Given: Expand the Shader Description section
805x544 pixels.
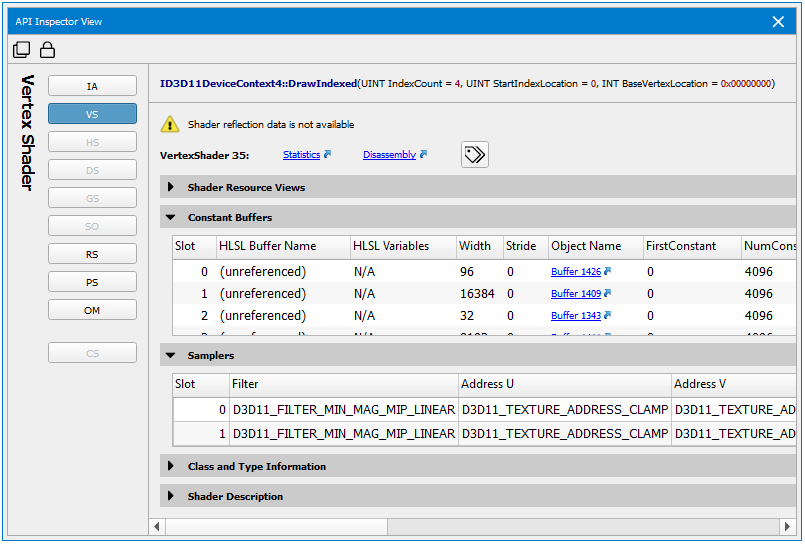Looking at the screenshot, I should point(171,496).
